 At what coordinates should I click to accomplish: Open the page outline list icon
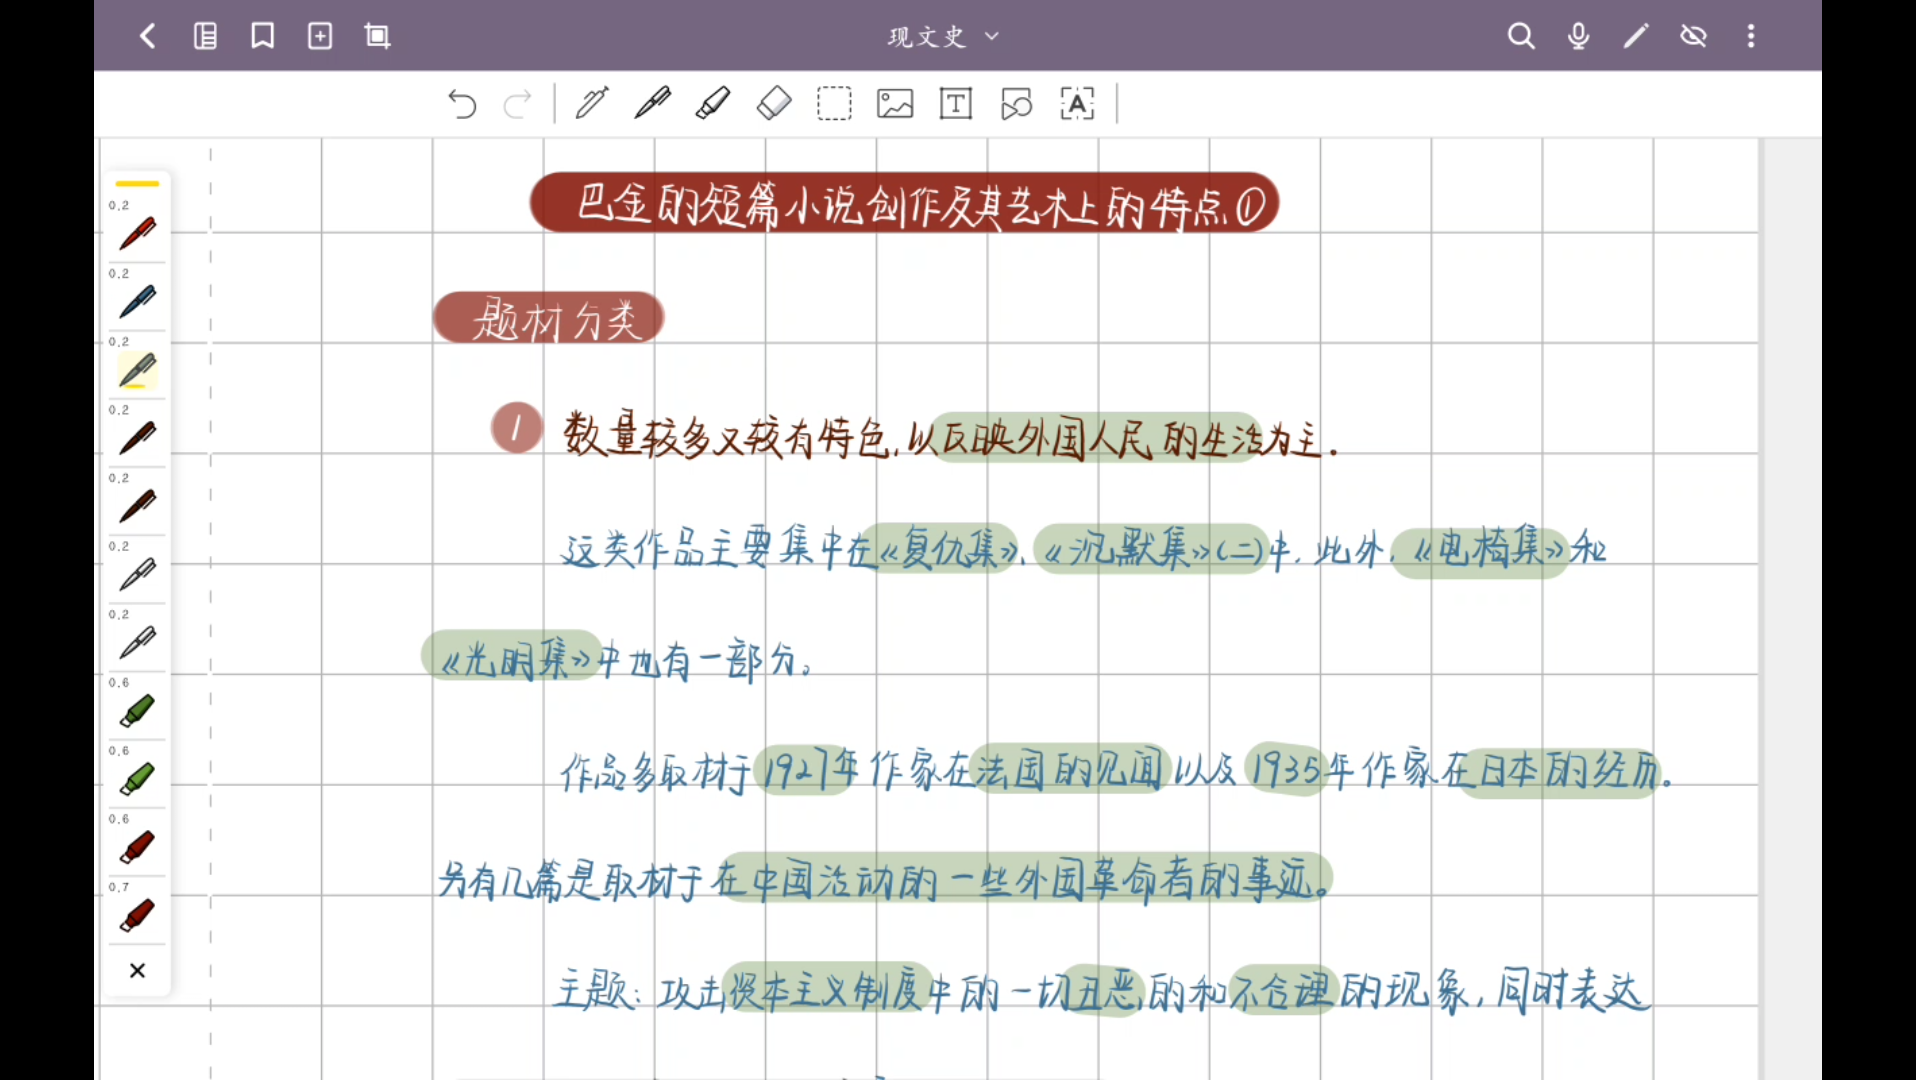205,37
